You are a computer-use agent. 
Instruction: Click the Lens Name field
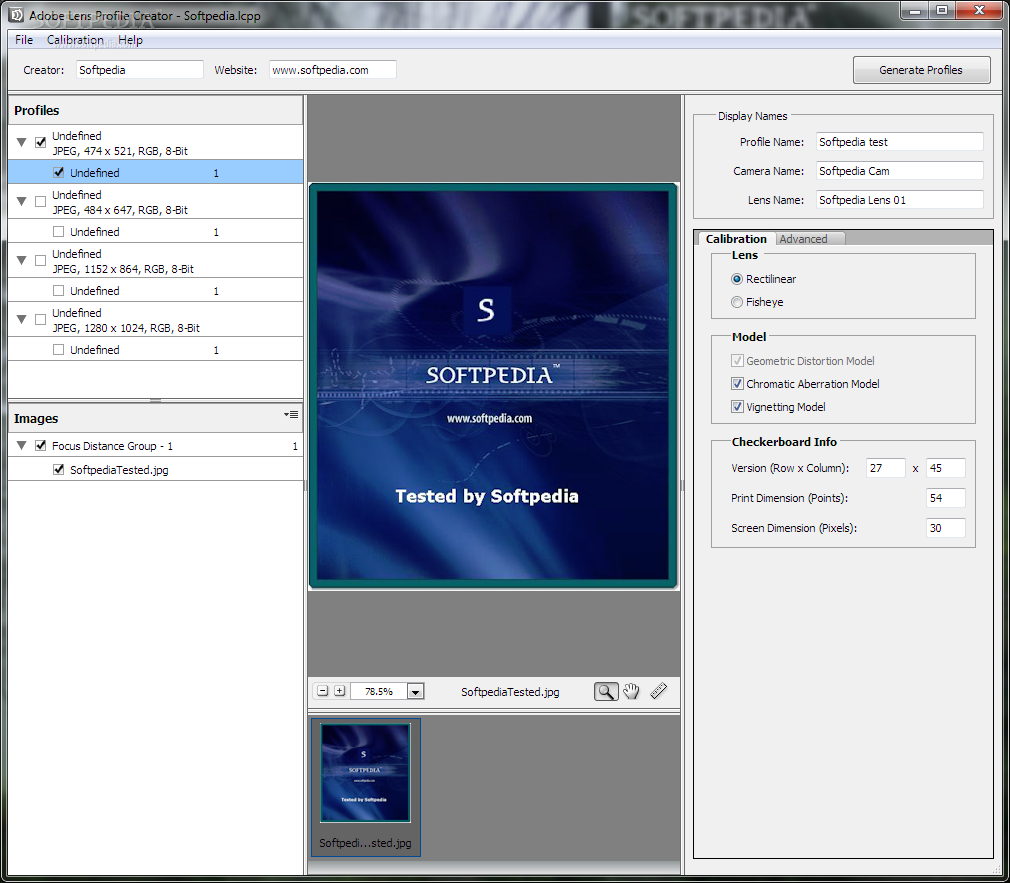(900, 200)
